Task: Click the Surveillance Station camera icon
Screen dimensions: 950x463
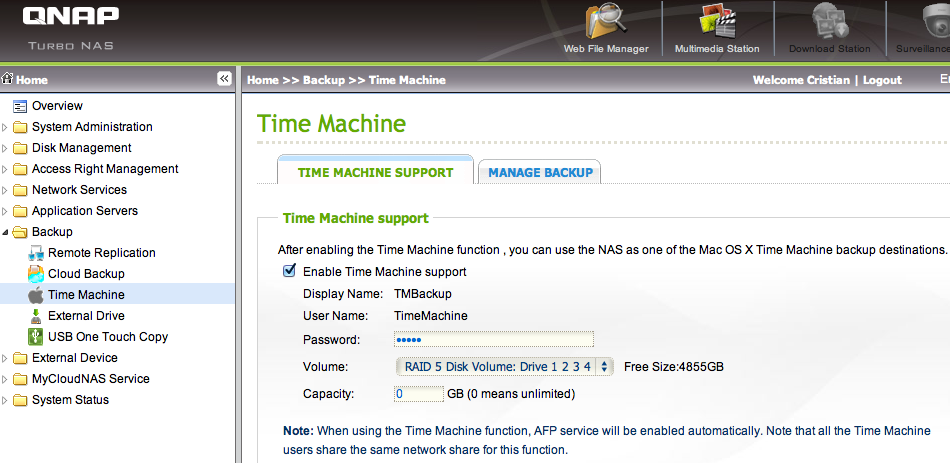Action: [932, 22]
